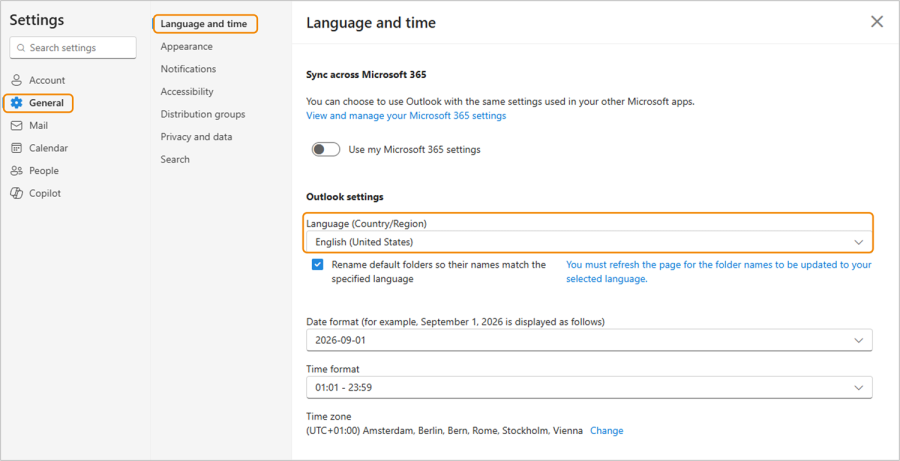900x461 pixels.
Task: Go to Calendar settings category
Action: [49, 148]
